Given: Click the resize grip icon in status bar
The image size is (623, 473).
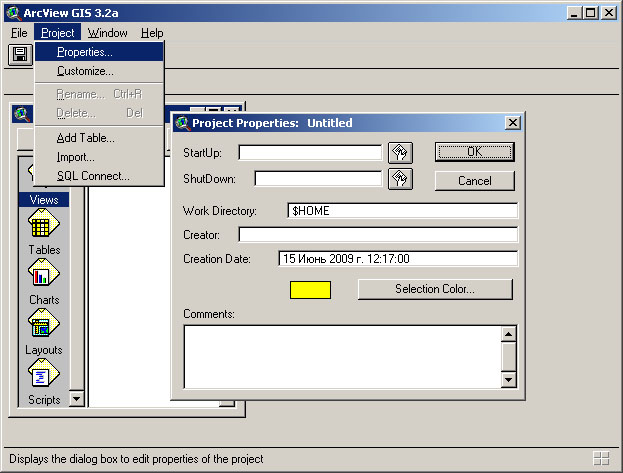Looking at the screenshot, I should coord(602,458).
